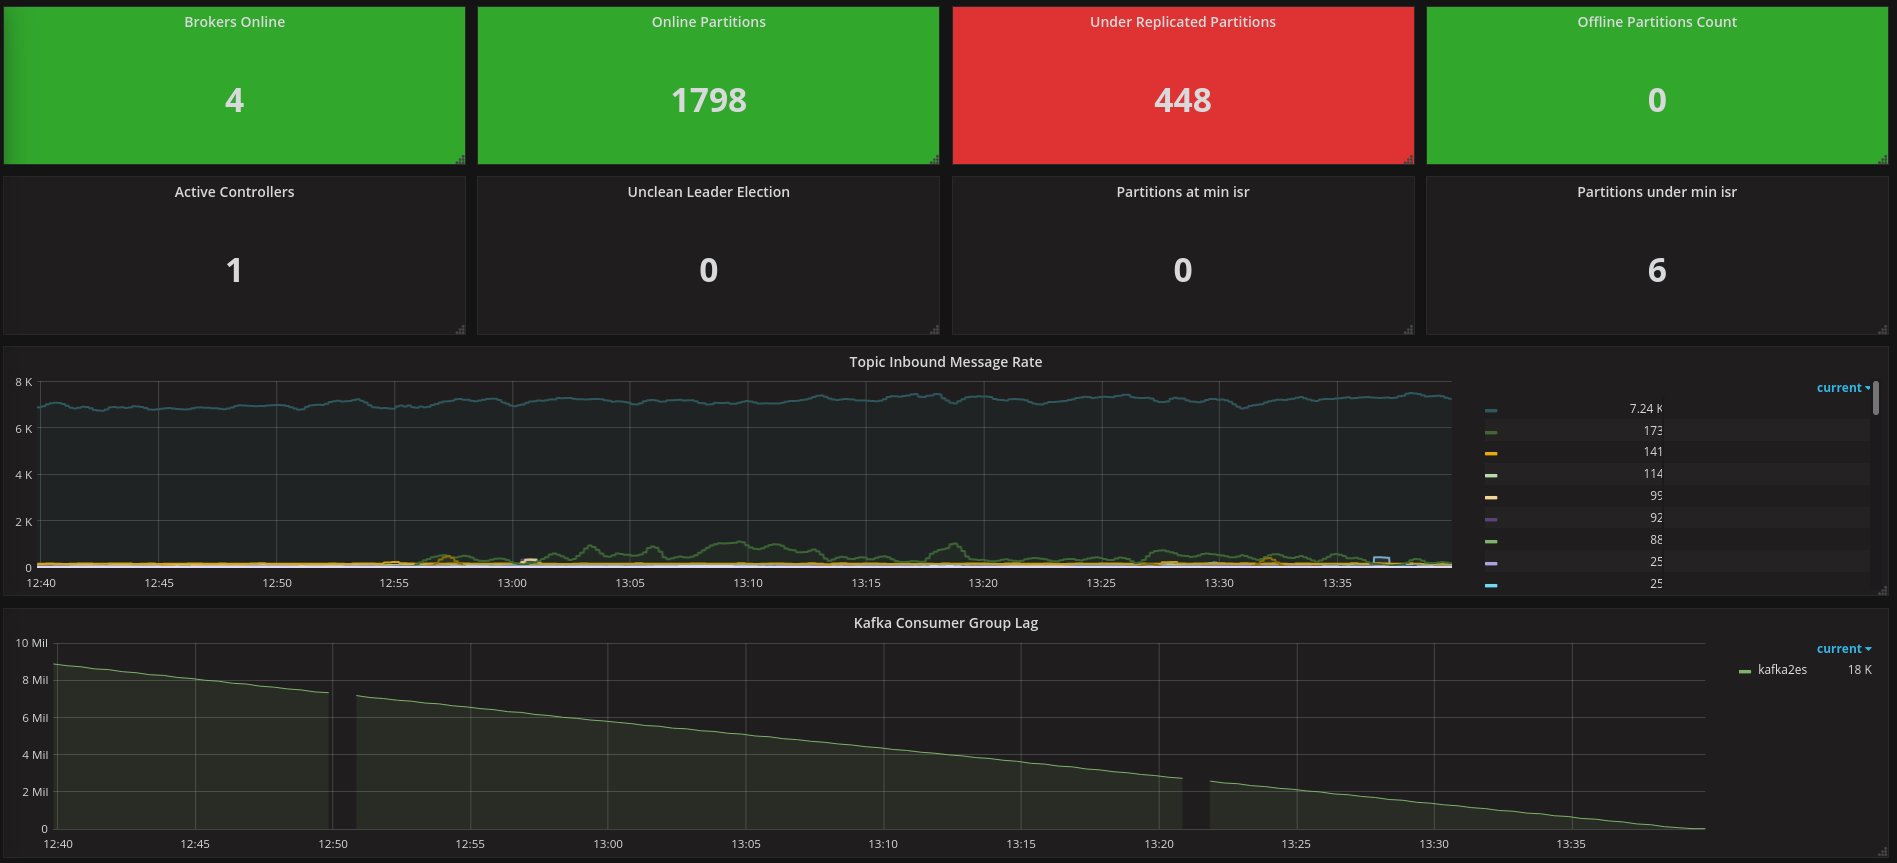This screenshot has width=1897, height=863.
Task: Click resize handle of Partitions at min isr
Action: [1408, 330]
